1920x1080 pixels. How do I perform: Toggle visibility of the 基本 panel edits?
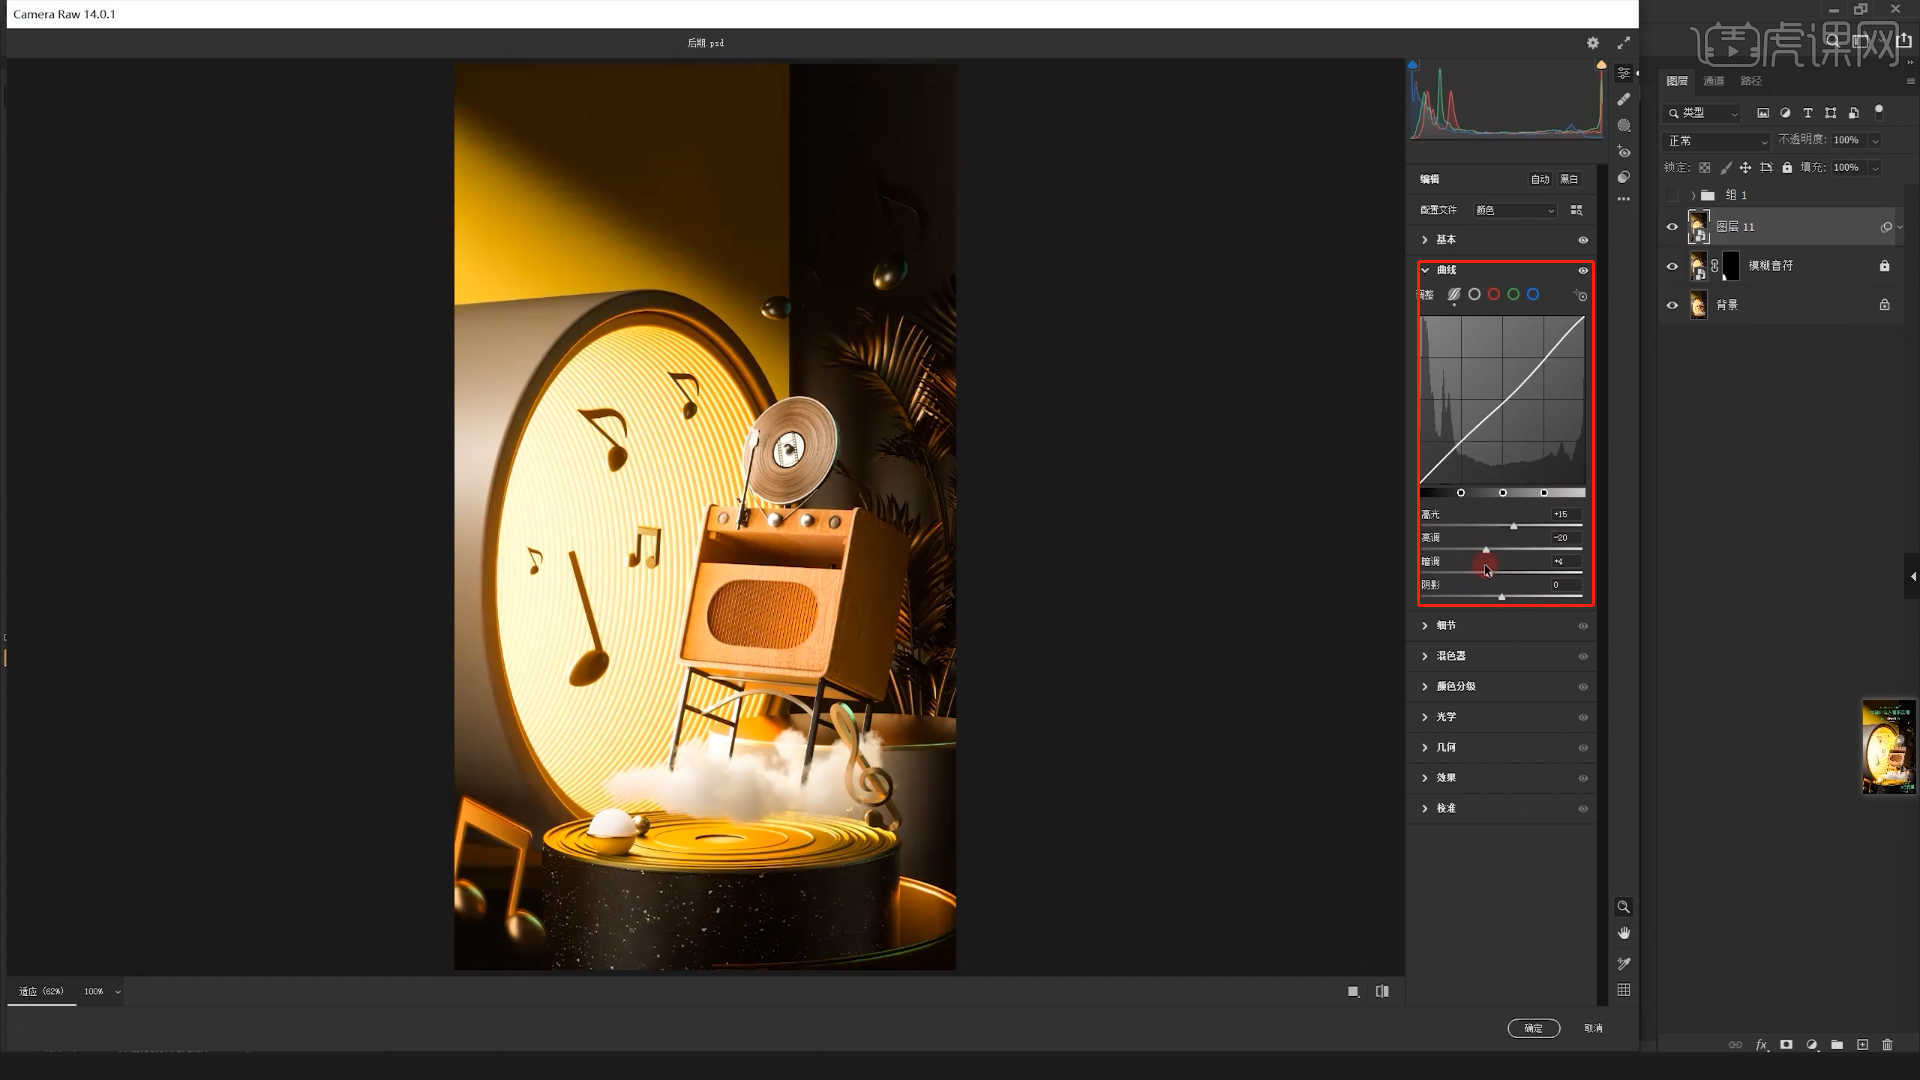(x=1583, y=240)
